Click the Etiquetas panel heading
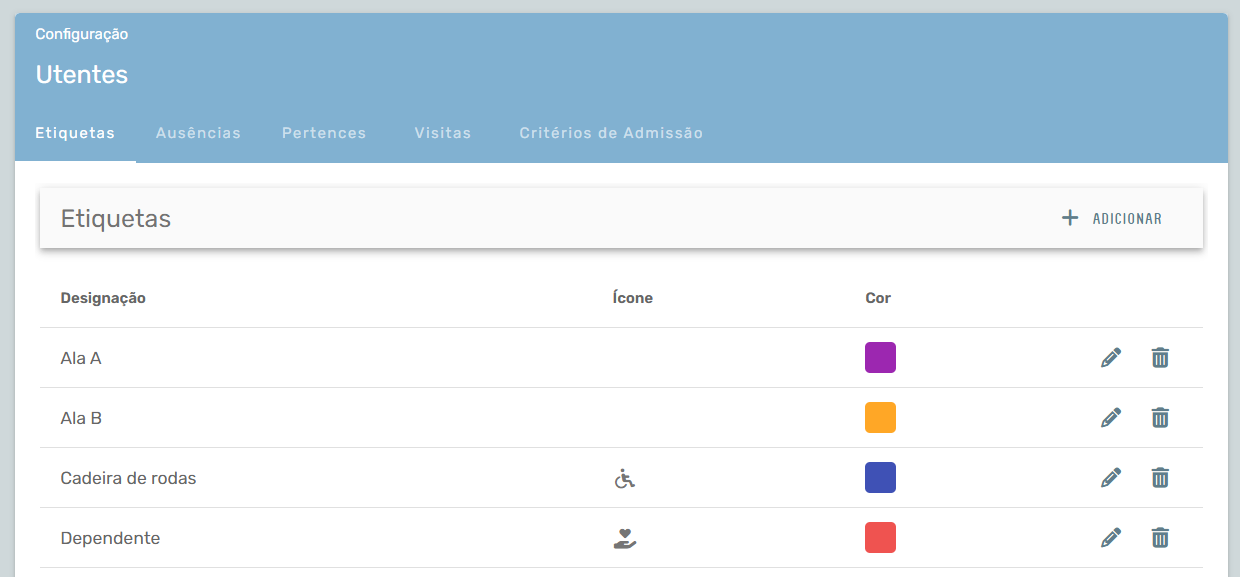This screenshot has height=577, width=1240. (x=116, y=219)
